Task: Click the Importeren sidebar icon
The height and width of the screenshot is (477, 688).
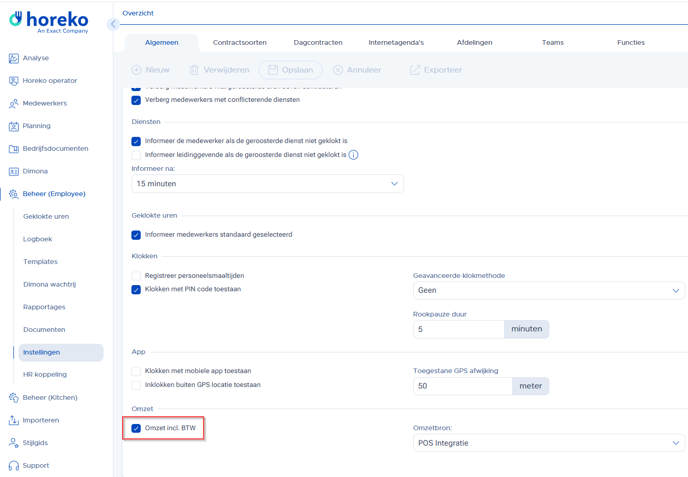Action: [x=13, y=420]
